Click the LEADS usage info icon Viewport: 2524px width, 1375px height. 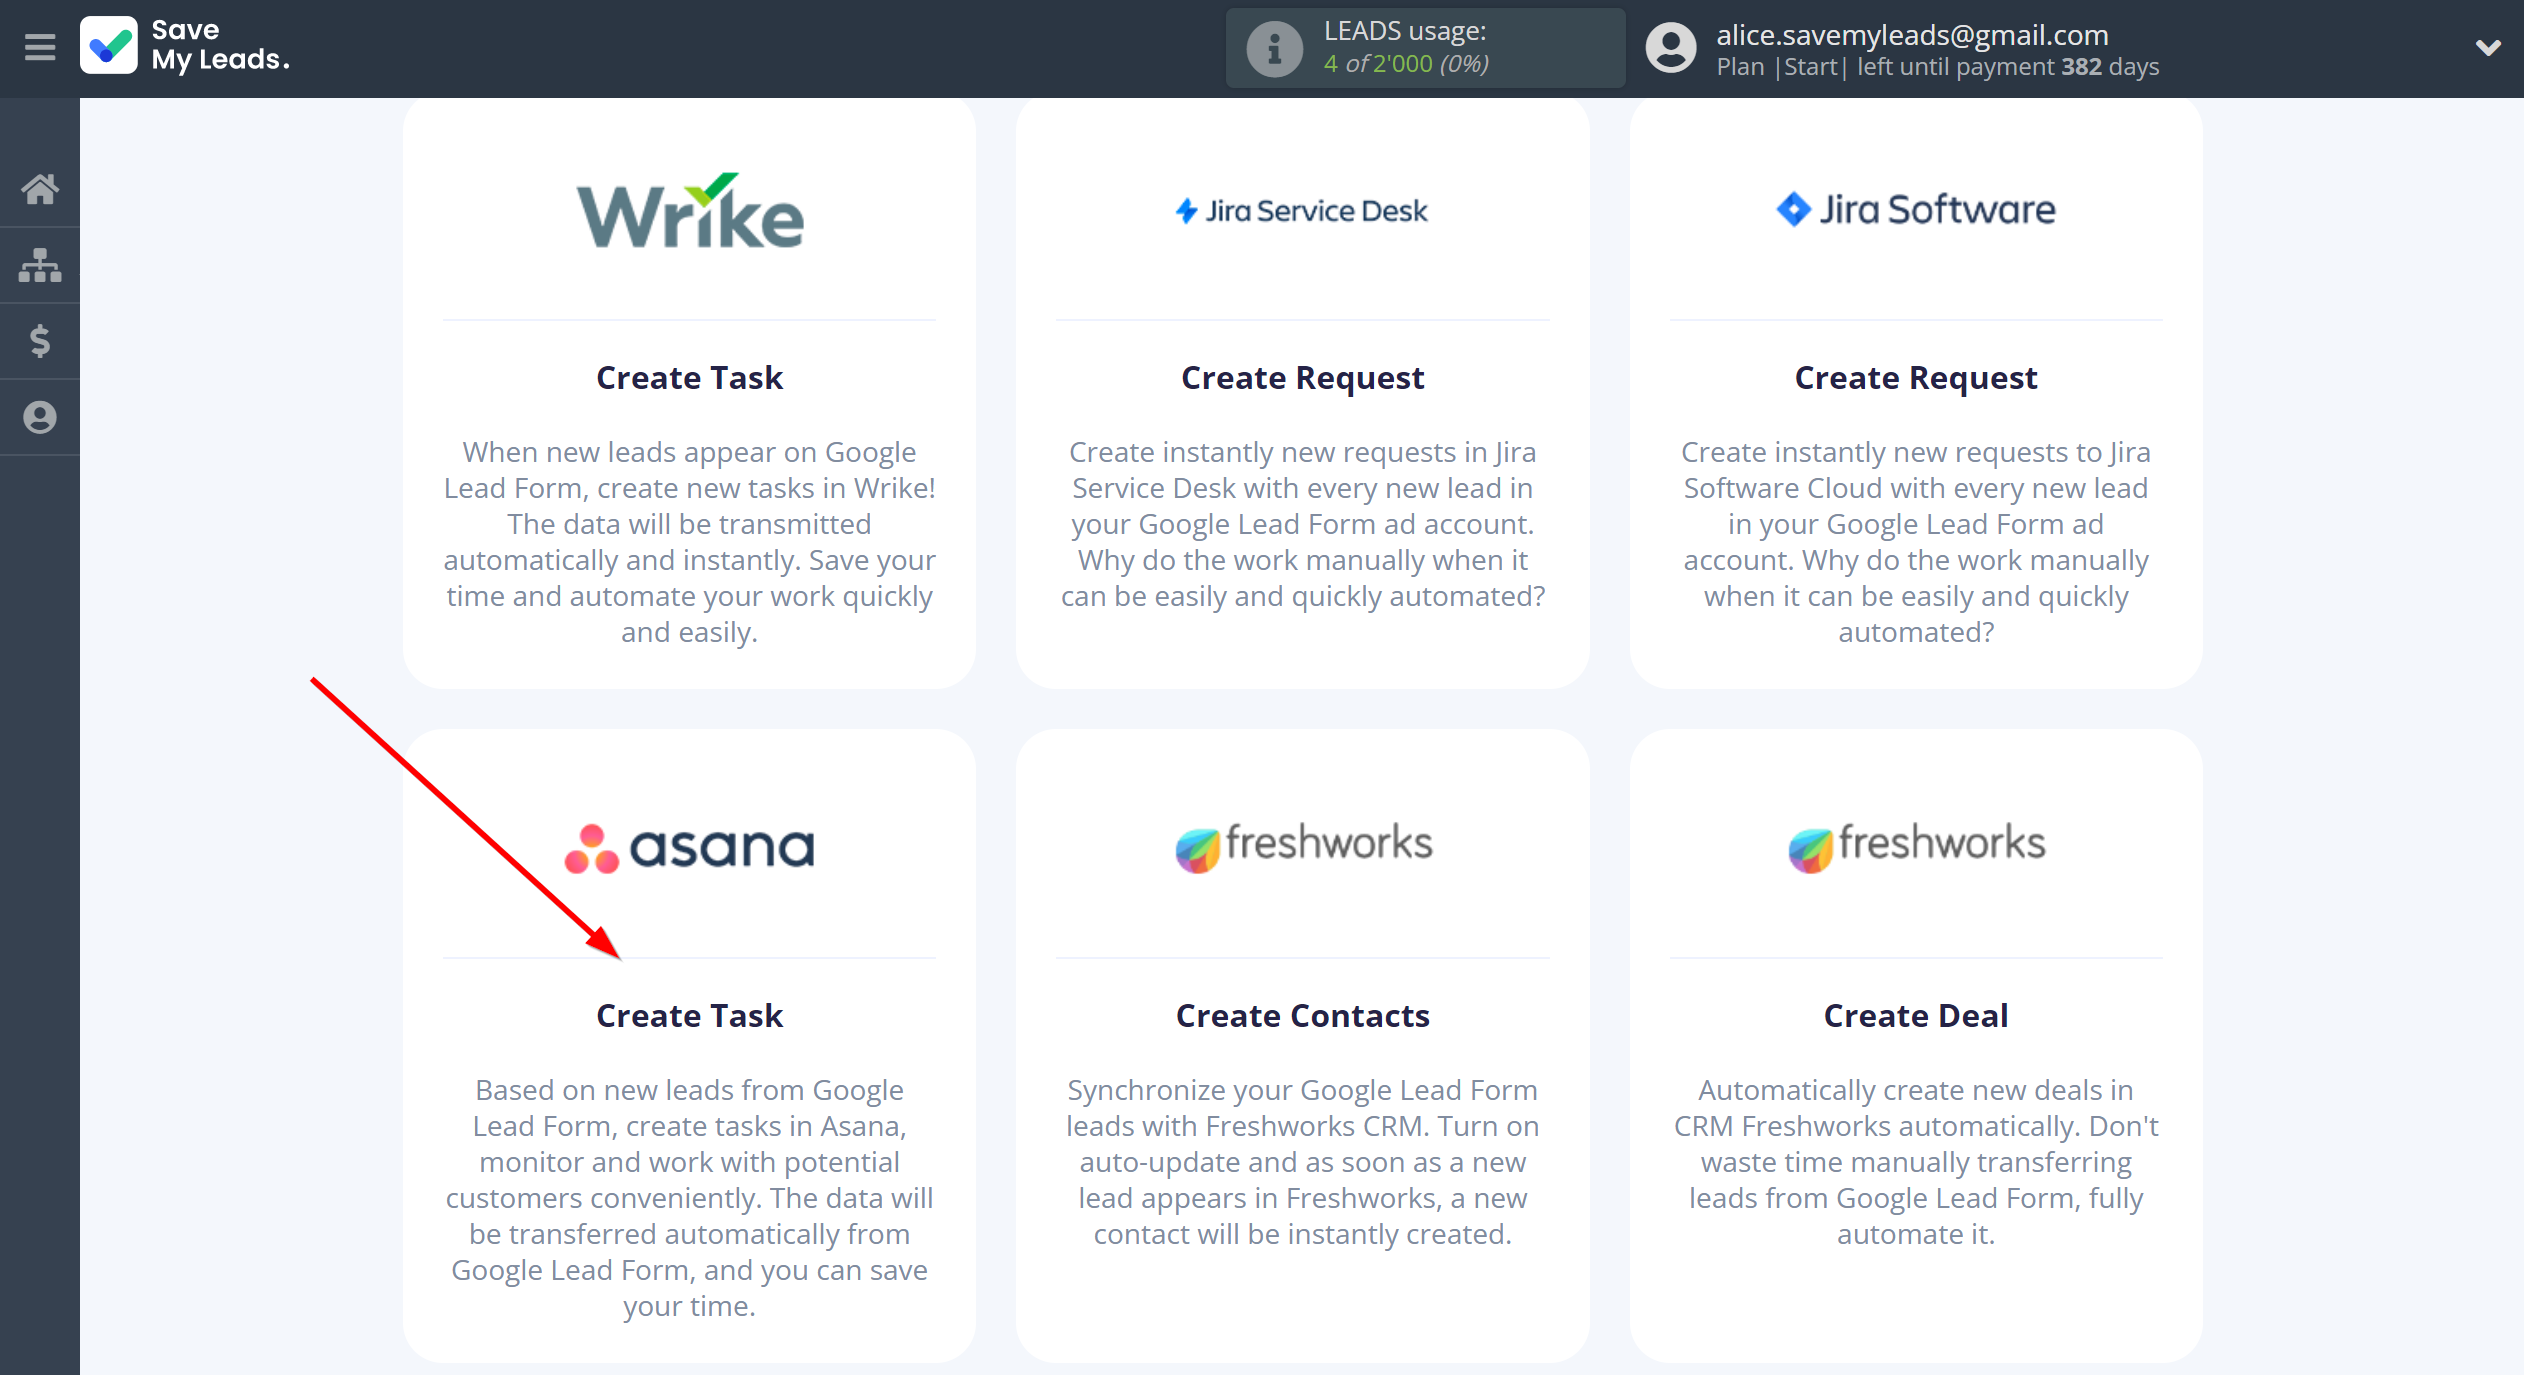(x=1274, y=48)
